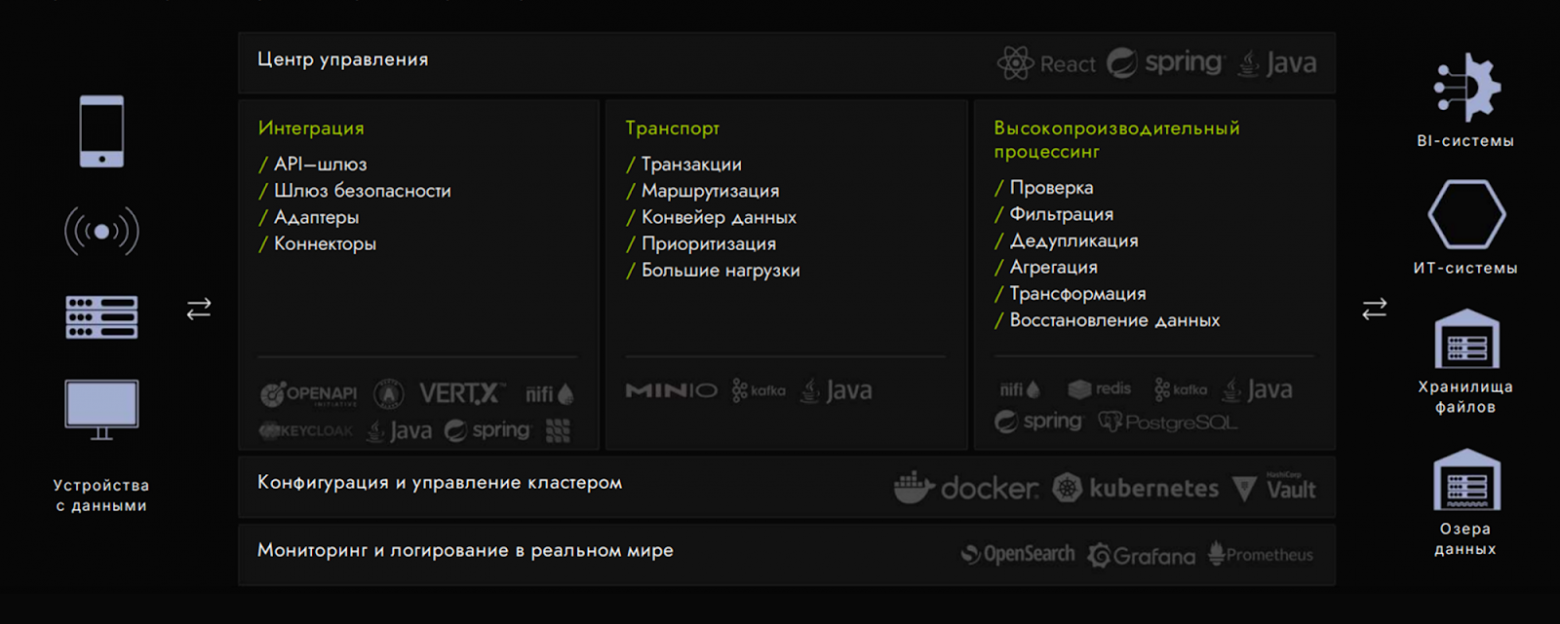Open the Центр управления tab
Image resolution: width=1560 pixels, height=624 pixels.
tap(343, 60)
